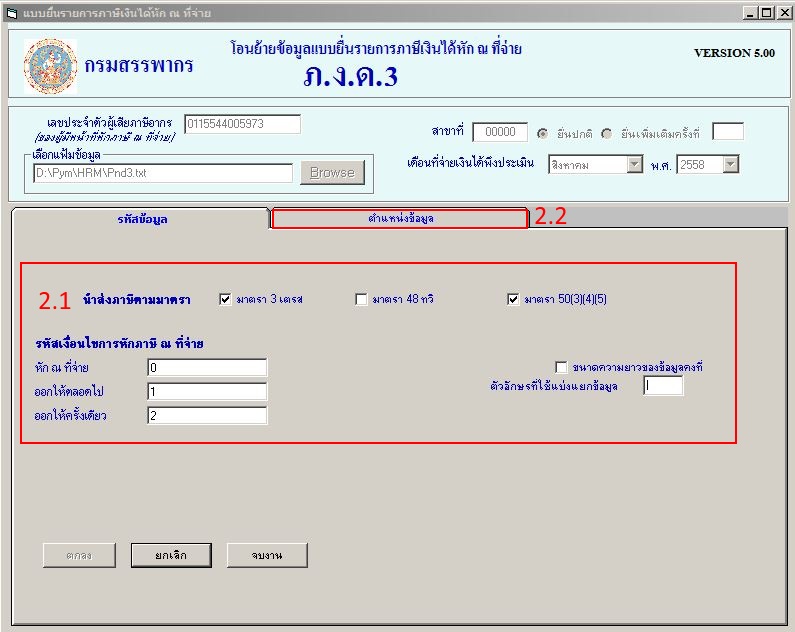Click the Browse button
This screenshot has width=795, height=632.
[x=332, y=172]
